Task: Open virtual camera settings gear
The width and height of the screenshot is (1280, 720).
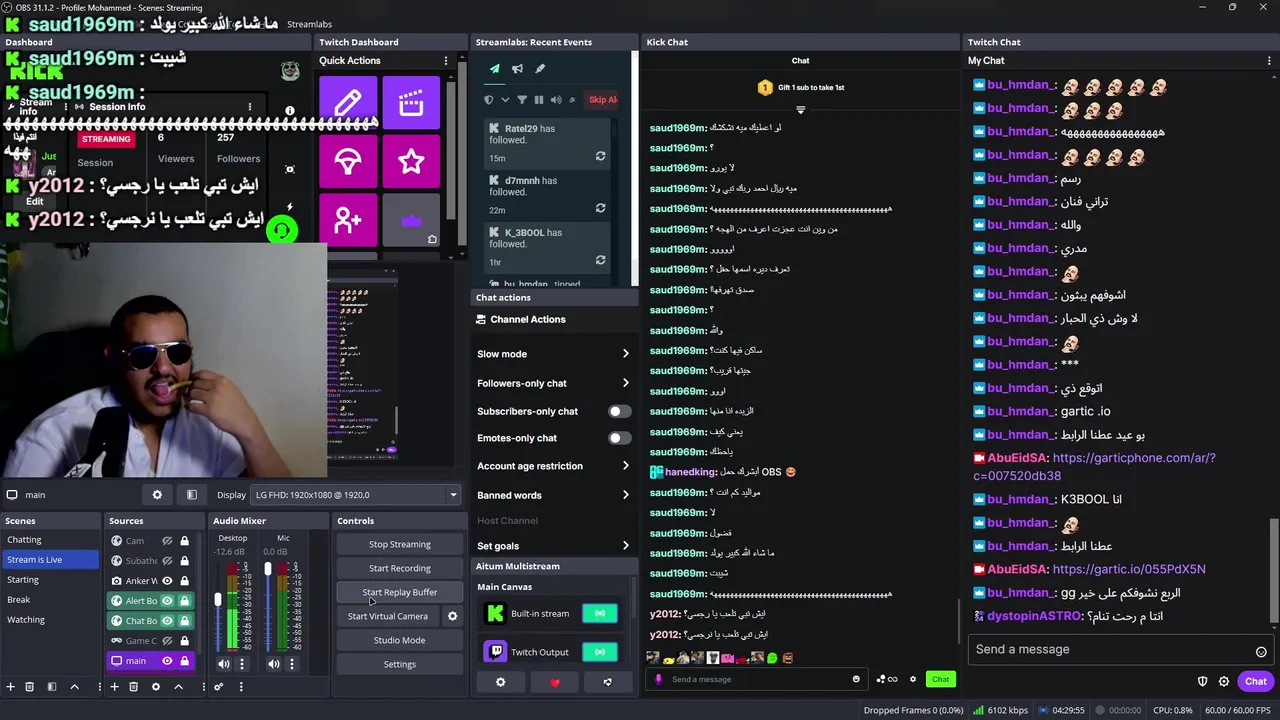Action: point(452,616)
